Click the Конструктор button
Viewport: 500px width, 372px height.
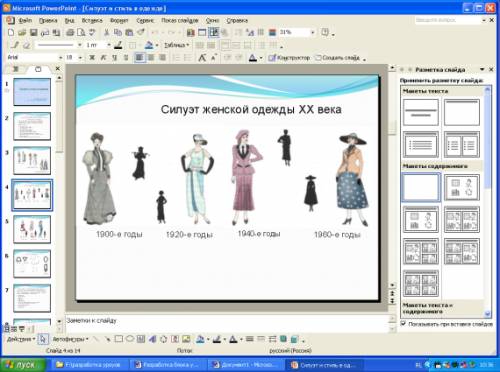pos(289,58)
